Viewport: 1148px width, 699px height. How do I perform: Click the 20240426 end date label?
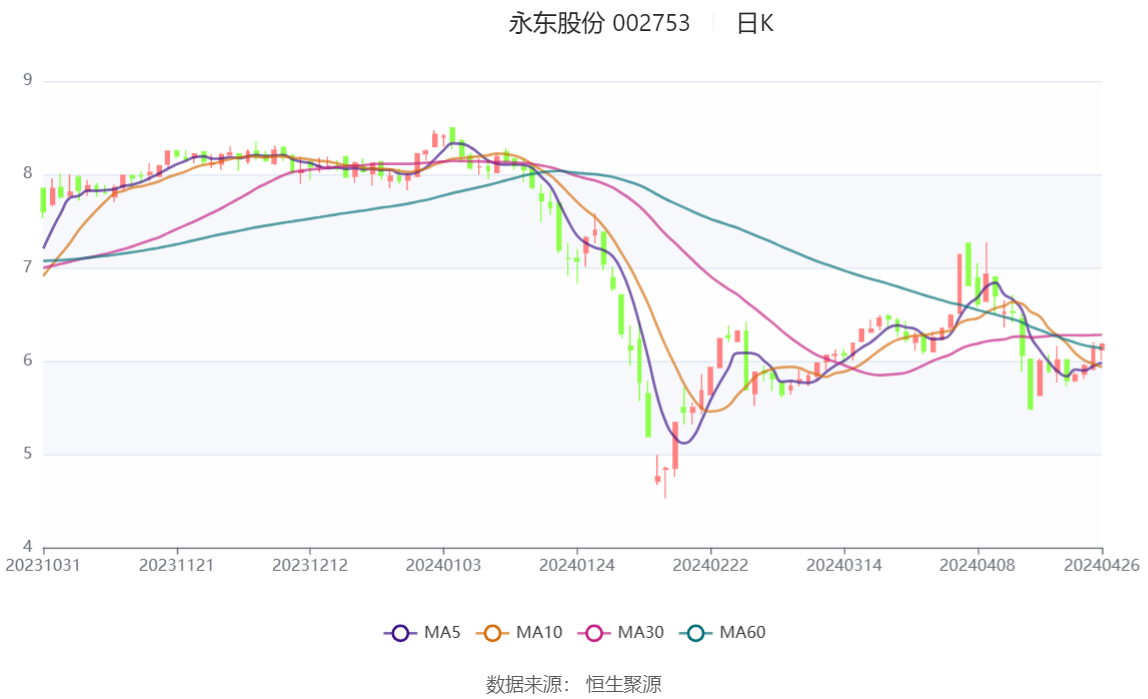[x=1102, y=566]
